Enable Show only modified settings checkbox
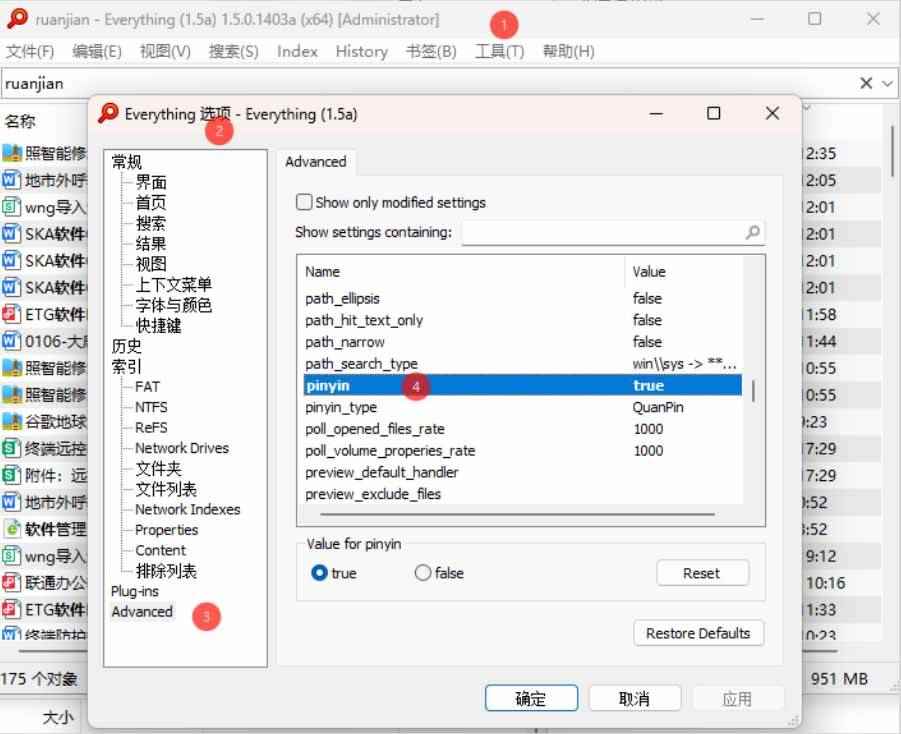This screenshot has height=734, width=901. click(303, 202)
